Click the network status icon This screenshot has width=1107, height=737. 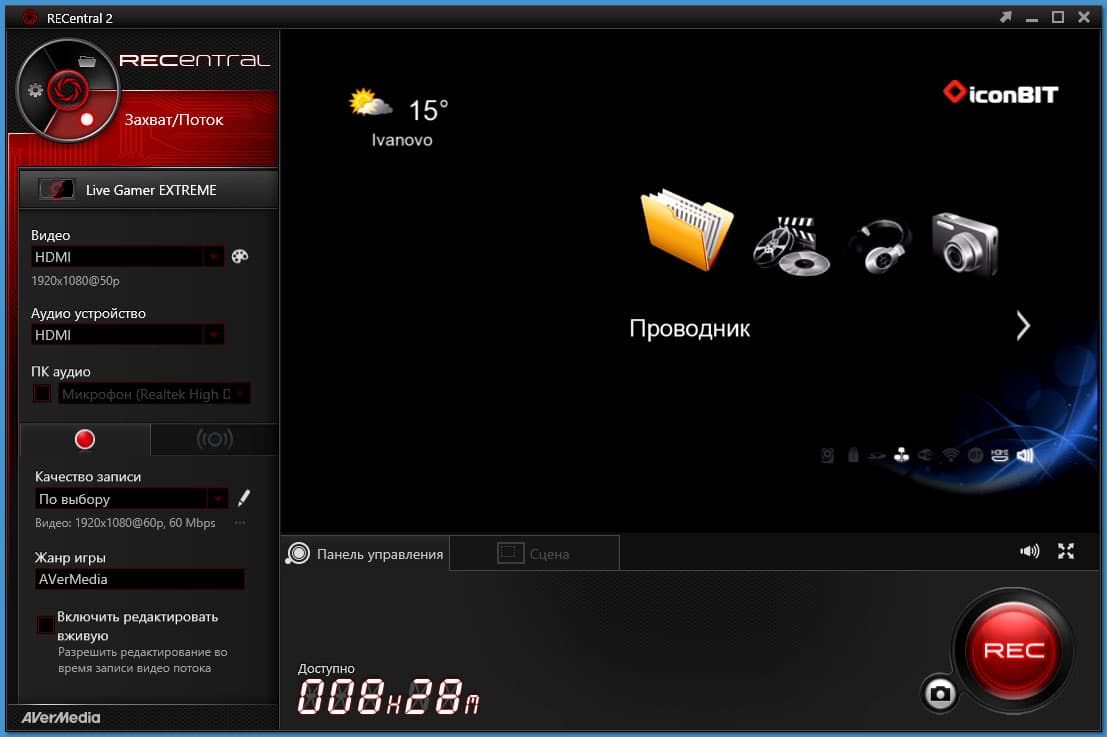tap(902, 455)
